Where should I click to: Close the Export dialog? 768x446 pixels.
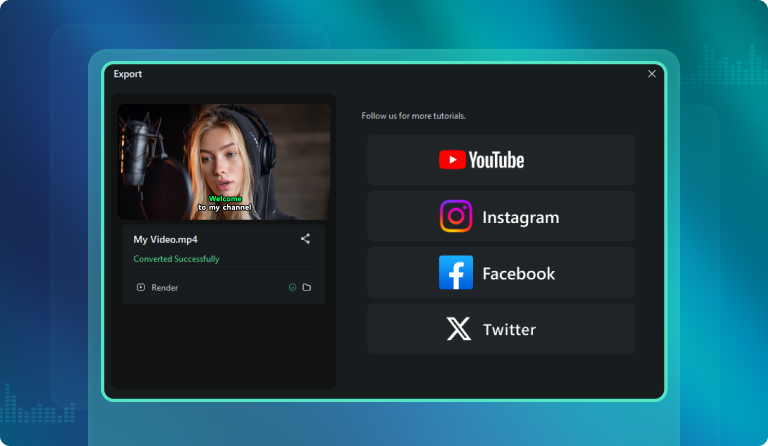pyautogui.click(x=651, y=73)
